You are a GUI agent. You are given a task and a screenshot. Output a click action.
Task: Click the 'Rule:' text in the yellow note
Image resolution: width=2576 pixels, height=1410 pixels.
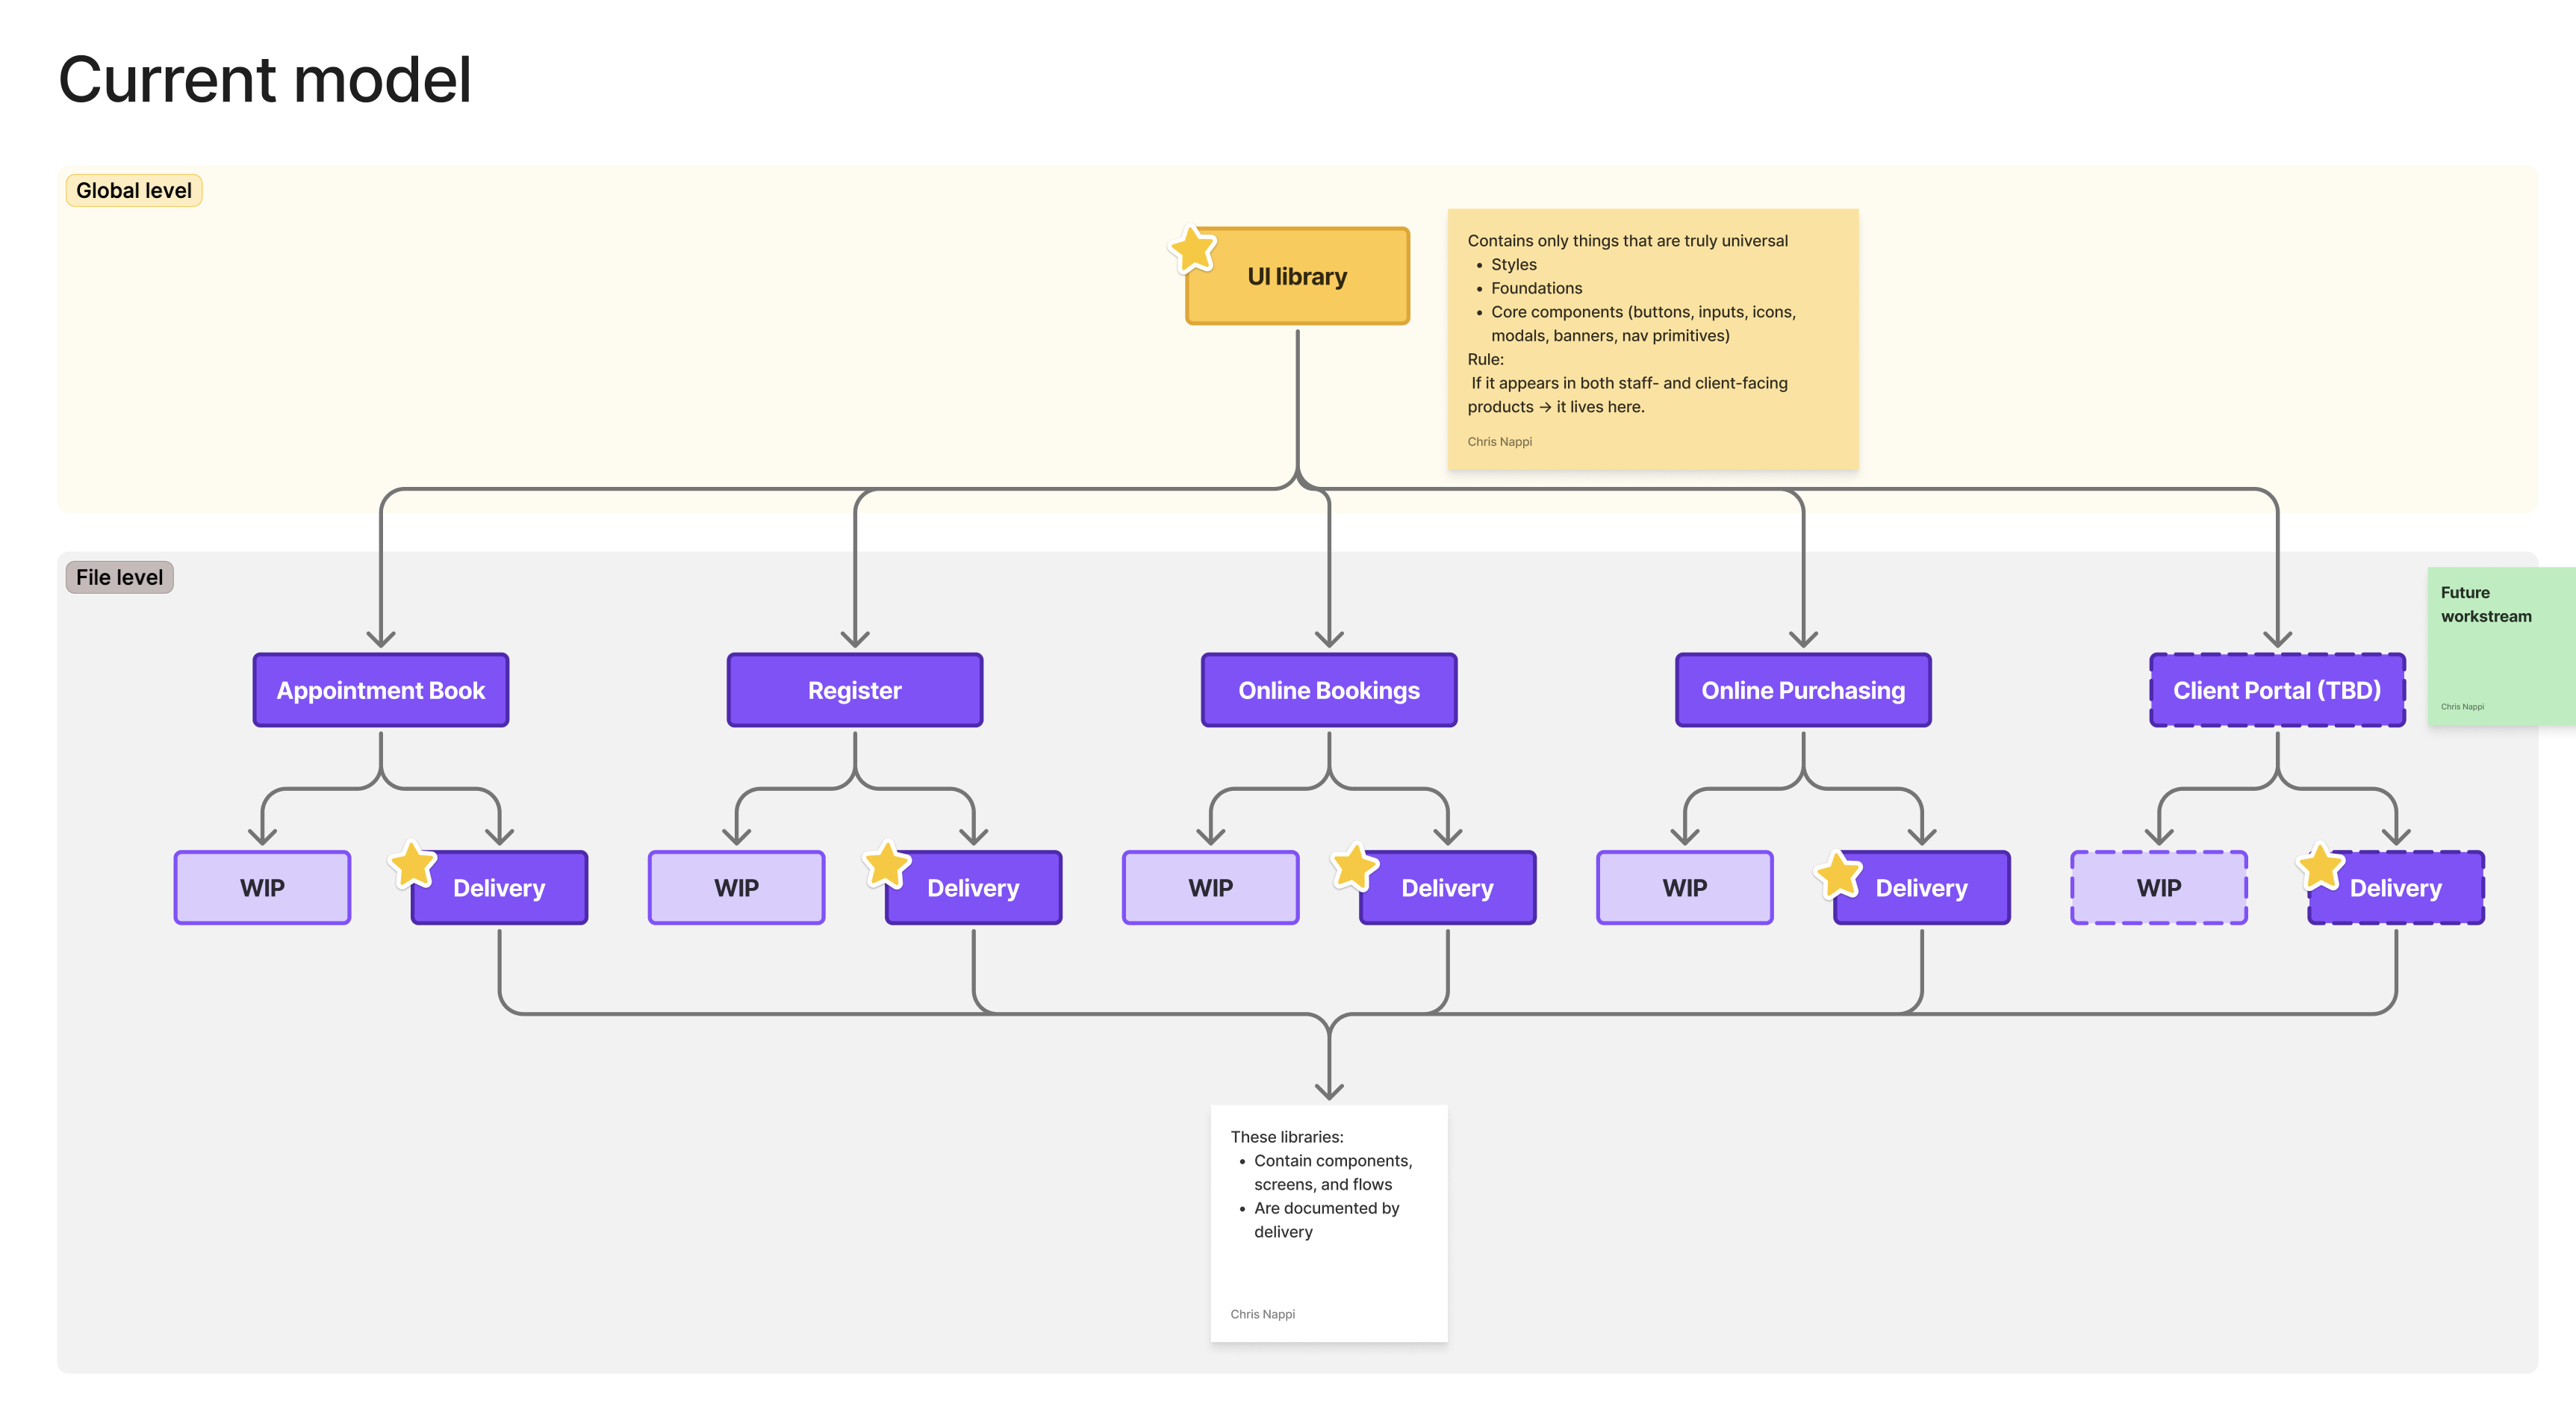(1485, 359)
